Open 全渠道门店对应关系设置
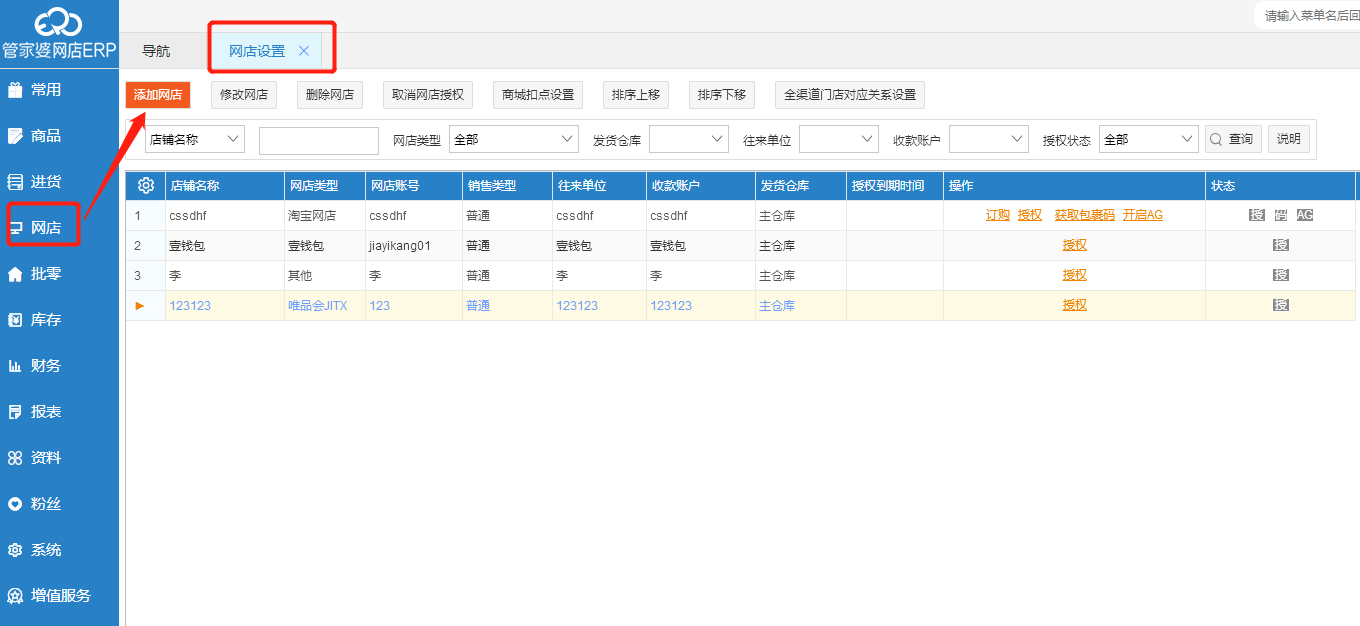This screenshot has width=1360, height=626. [x=850, y=95]
